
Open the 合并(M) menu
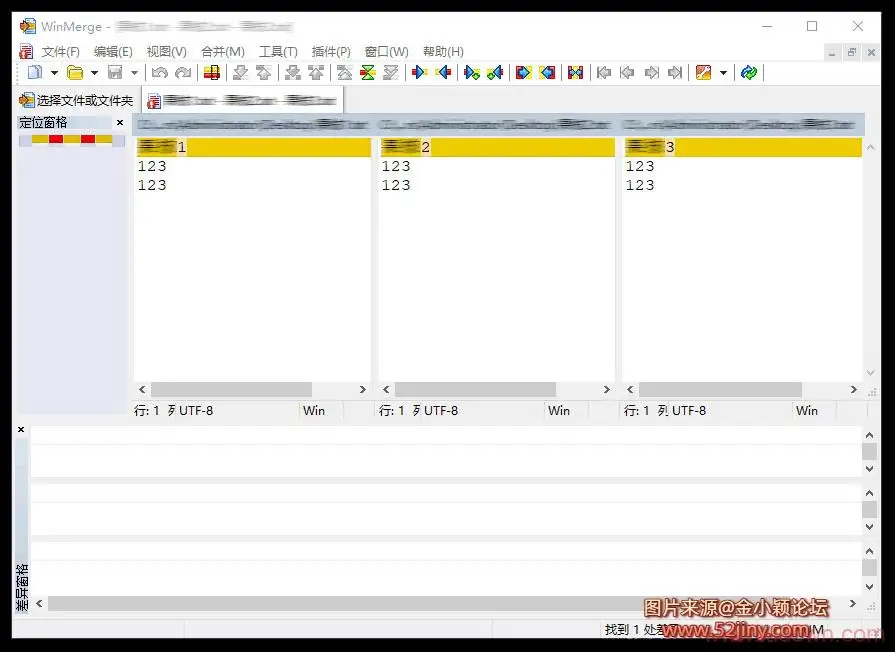point(222,51)
